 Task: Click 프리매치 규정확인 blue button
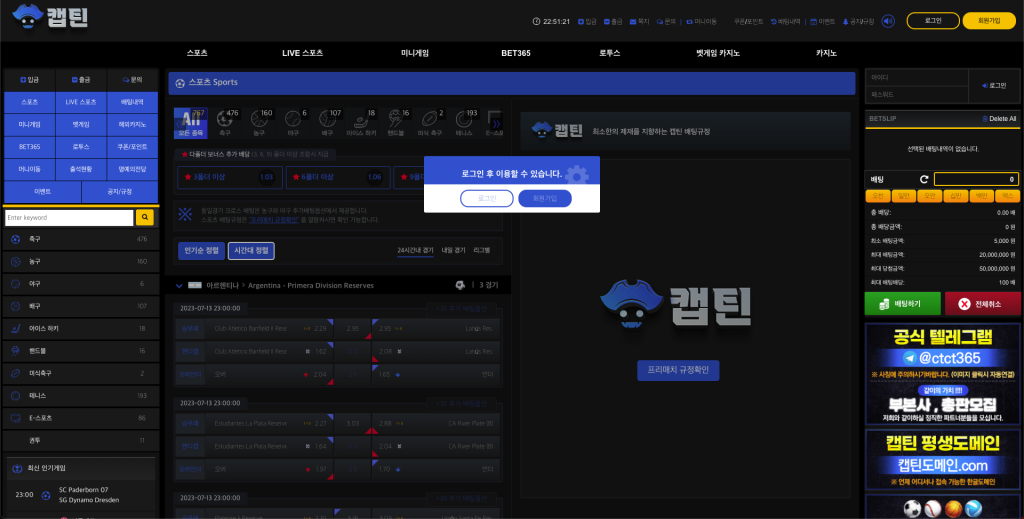(678, 370)
